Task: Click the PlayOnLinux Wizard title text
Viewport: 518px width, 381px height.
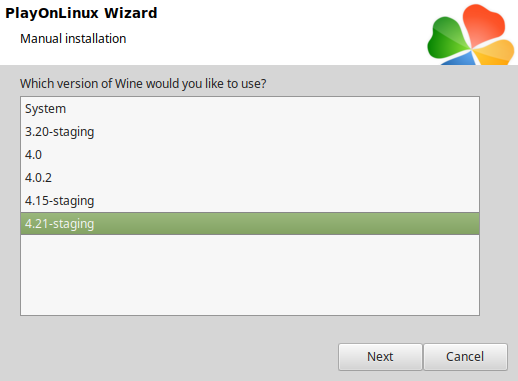Action: pos(81,13)
